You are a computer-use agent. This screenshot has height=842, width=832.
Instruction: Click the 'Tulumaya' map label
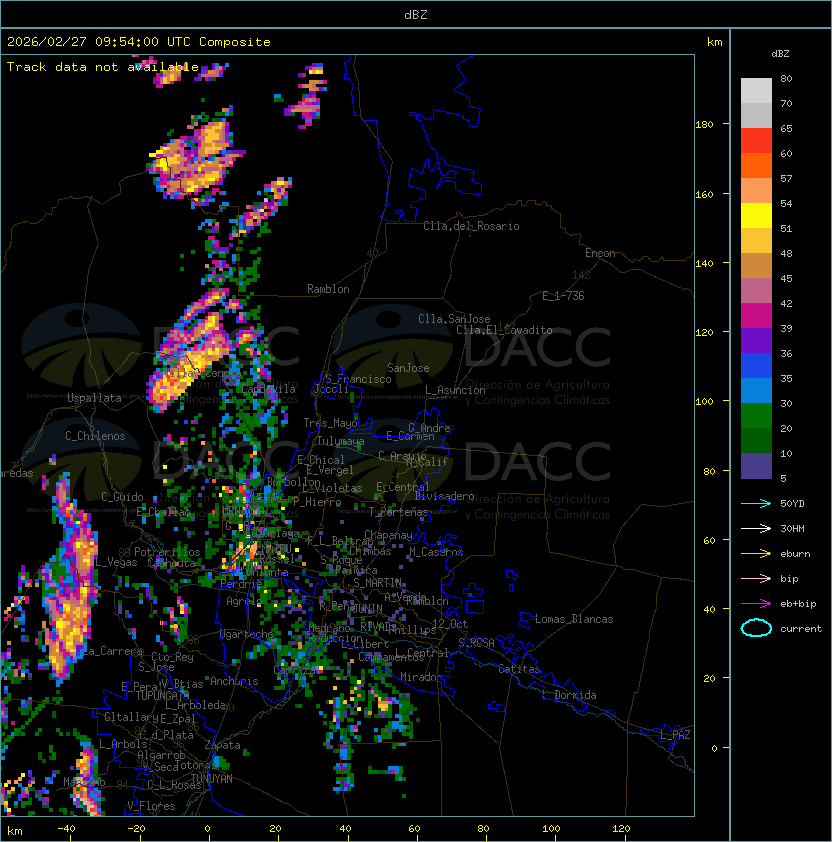tap(341, 441)
